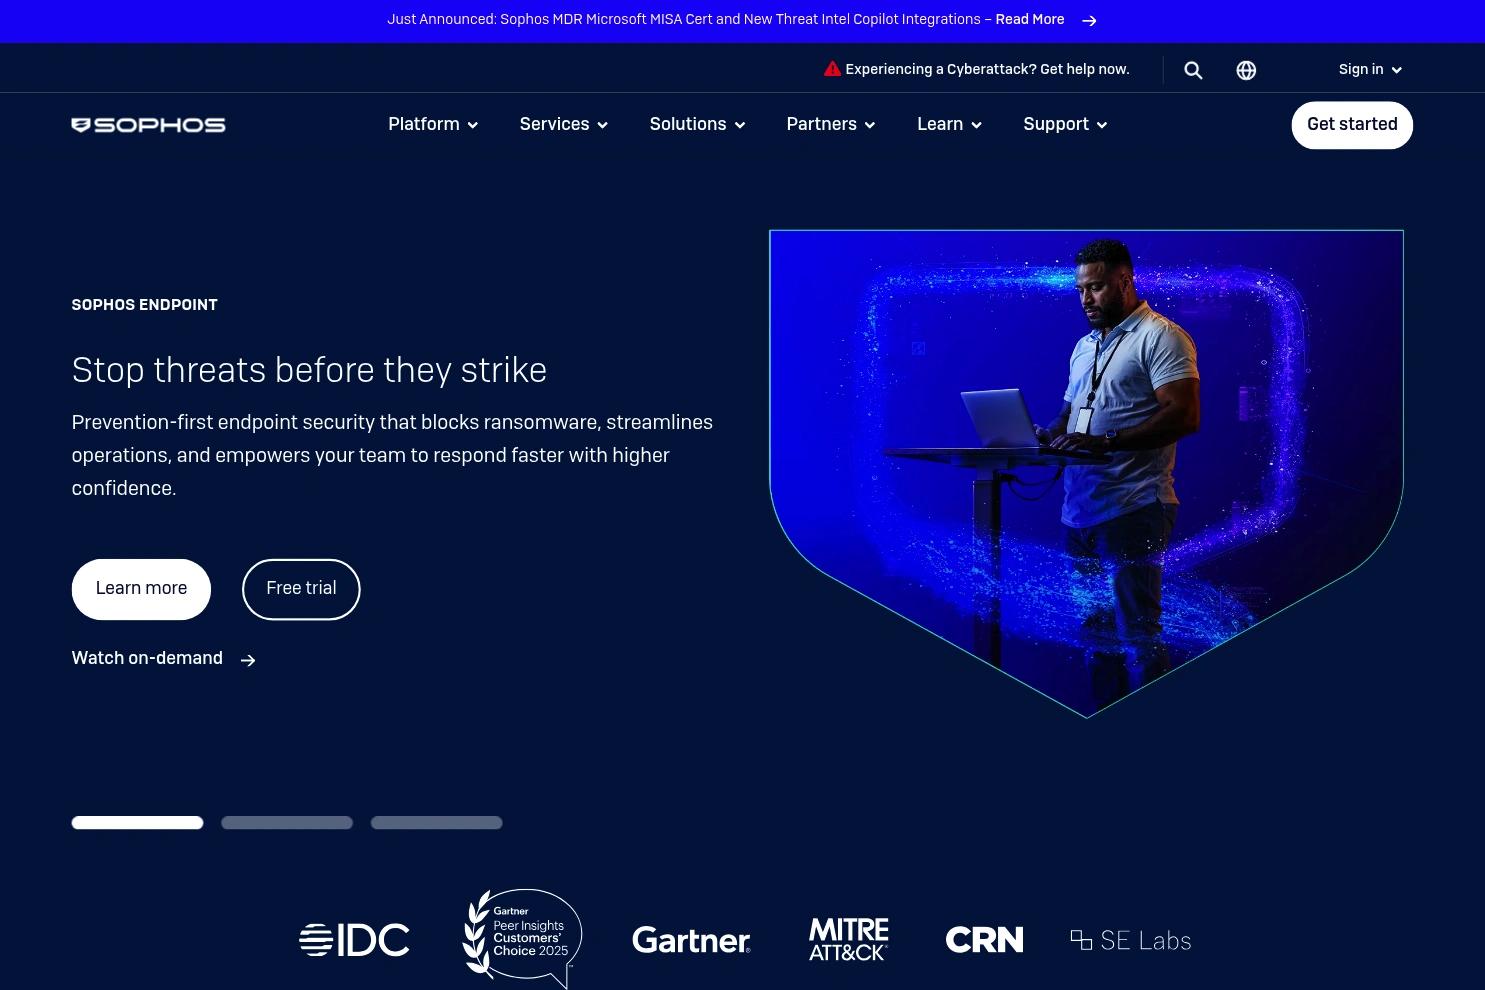Click the arrow next to Watch on-demand
This screenshot has width=1485, height=990.
[248, 660]
